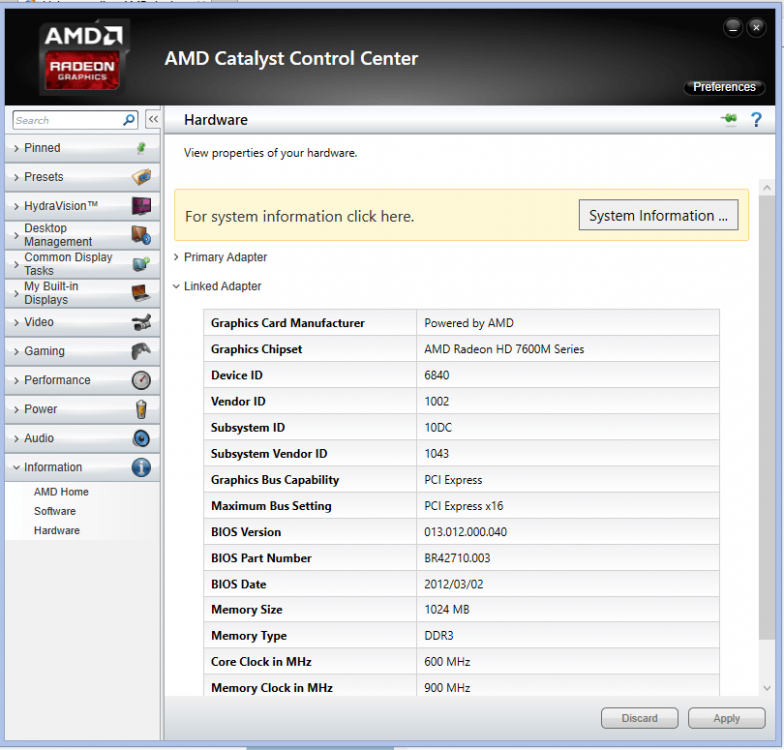Expand the Pinned section
Screen dimensions: 784x750
point(82,148)
